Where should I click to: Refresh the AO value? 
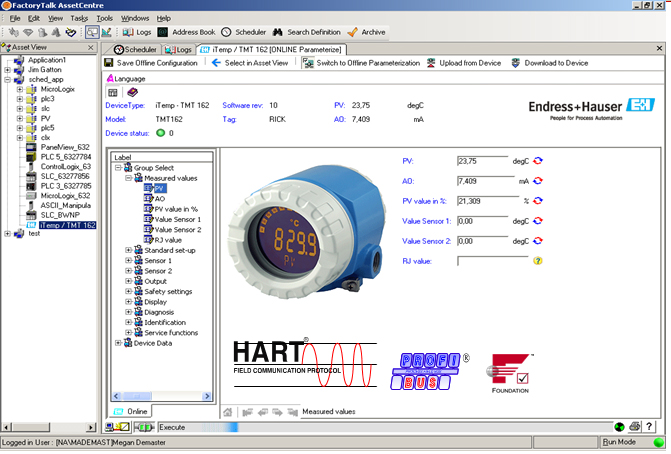pos(538,181)
